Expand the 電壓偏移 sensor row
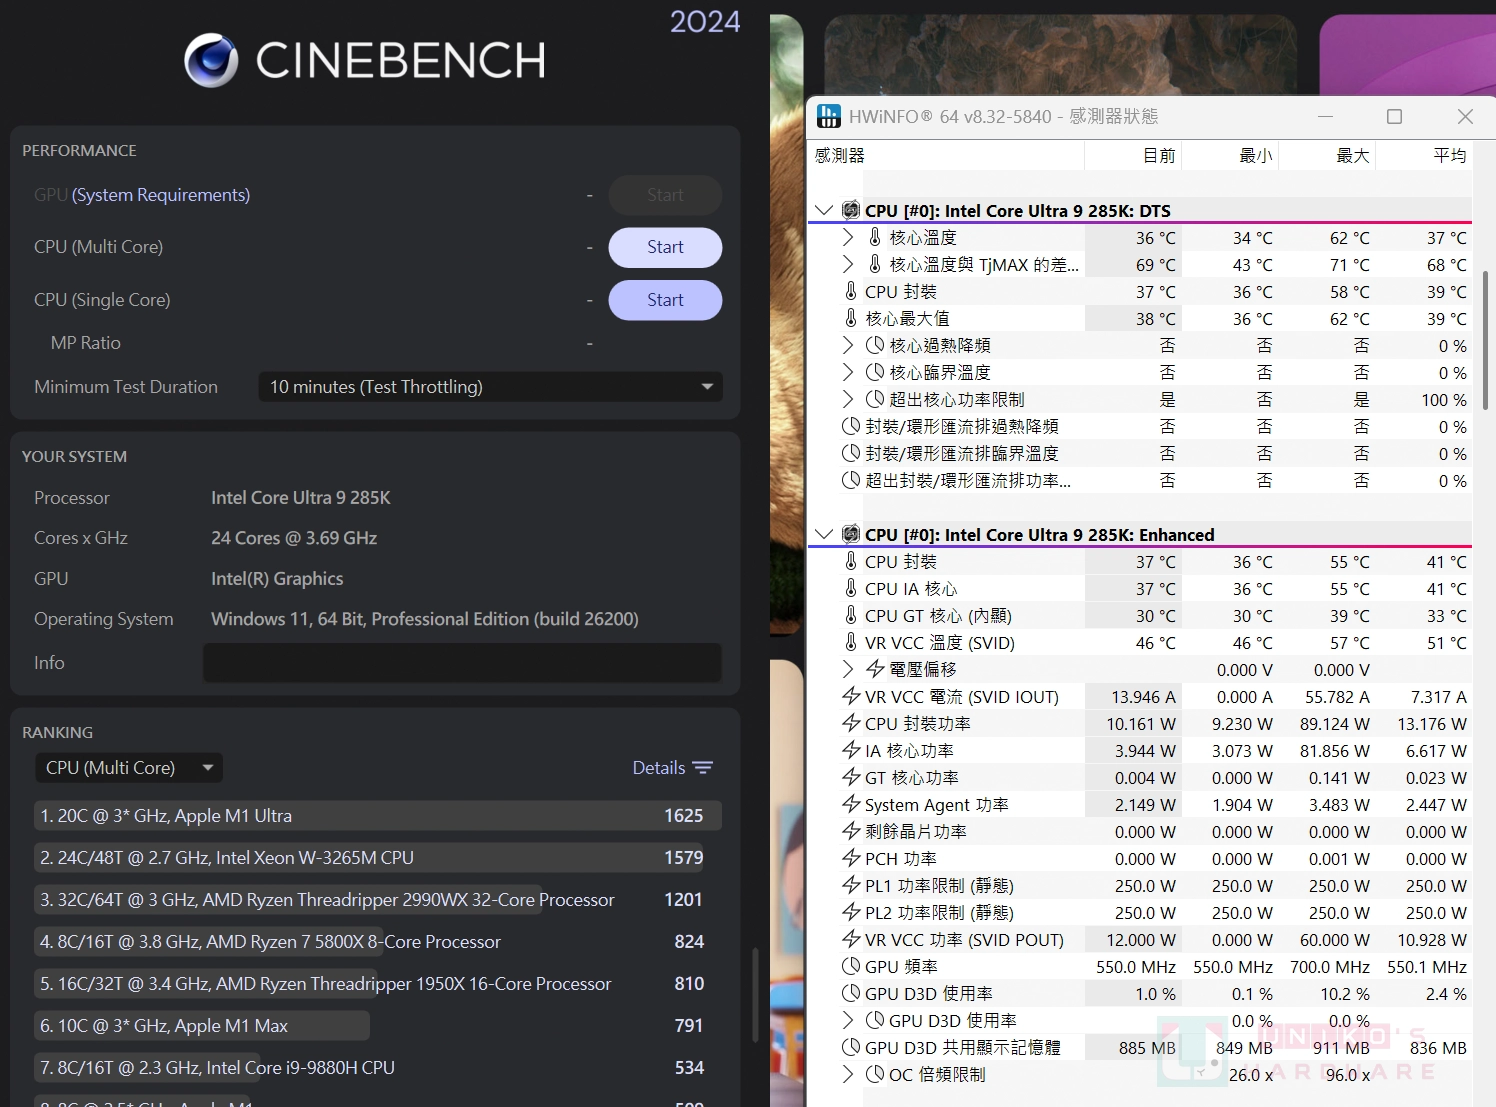 848,669
